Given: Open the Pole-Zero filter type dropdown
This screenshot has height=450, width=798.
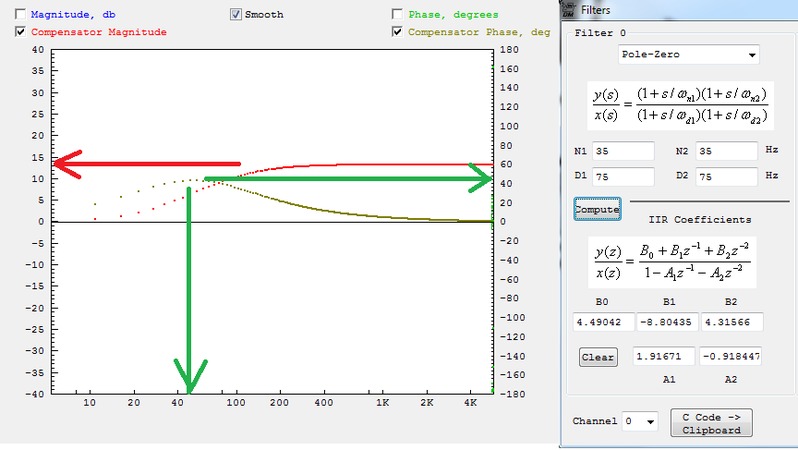Looking at the screenshot, I should tap(687, 54).
